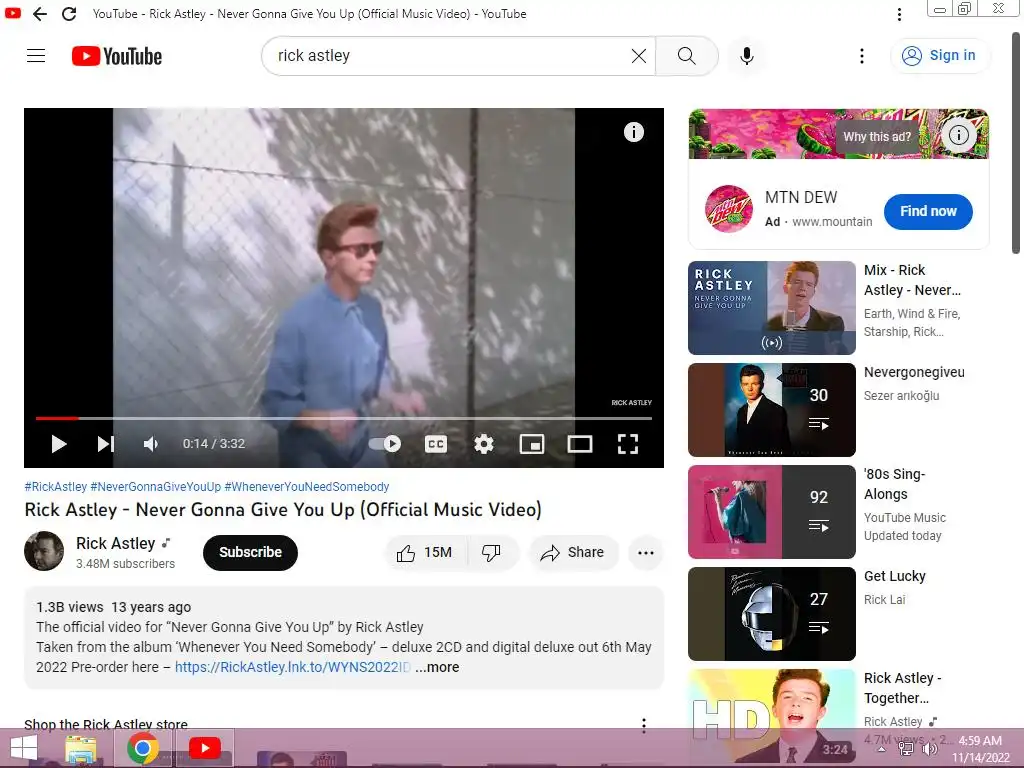Like the video with thumbs up
Image resolution: width=1024 pixels, height=768 pixels.
pyautogui.click(x=426, y=552)
